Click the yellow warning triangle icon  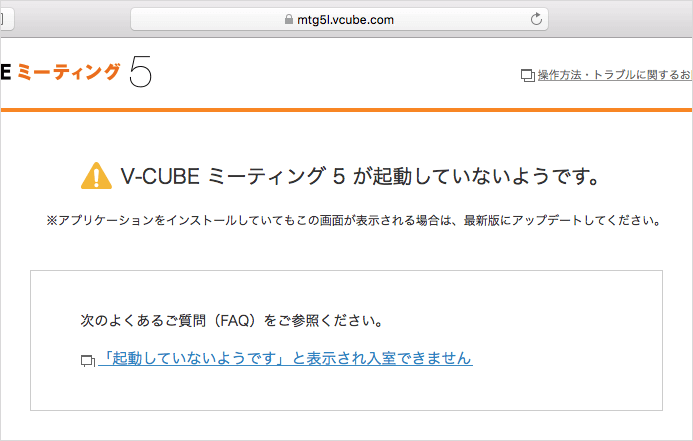(96, 175)
